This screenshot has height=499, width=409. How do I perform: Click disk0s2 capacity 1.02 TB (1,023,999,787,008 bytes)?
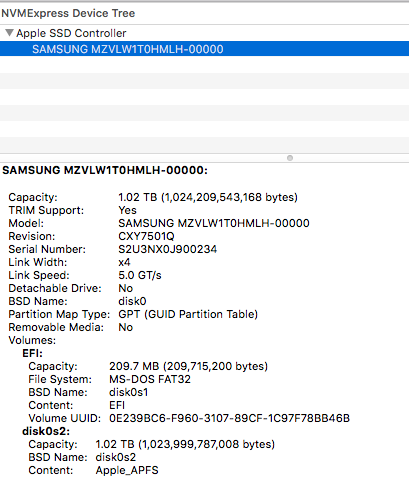coord(185,444)
